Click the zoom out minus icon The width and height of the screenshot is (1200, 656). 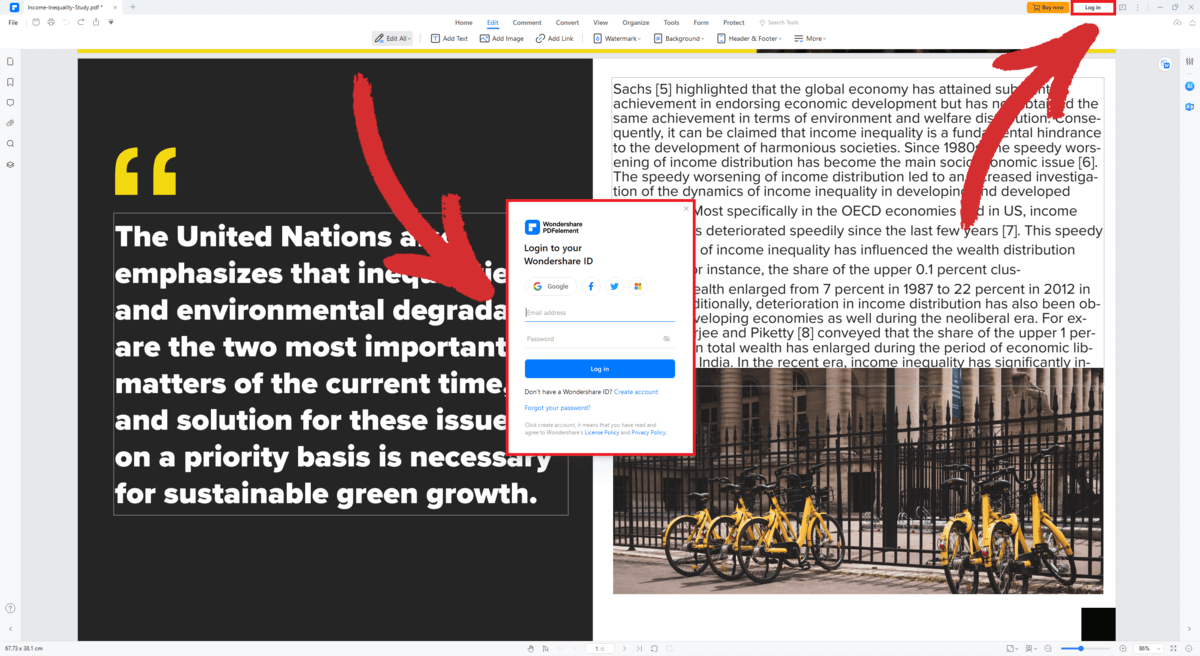(x=1048, y=648)
